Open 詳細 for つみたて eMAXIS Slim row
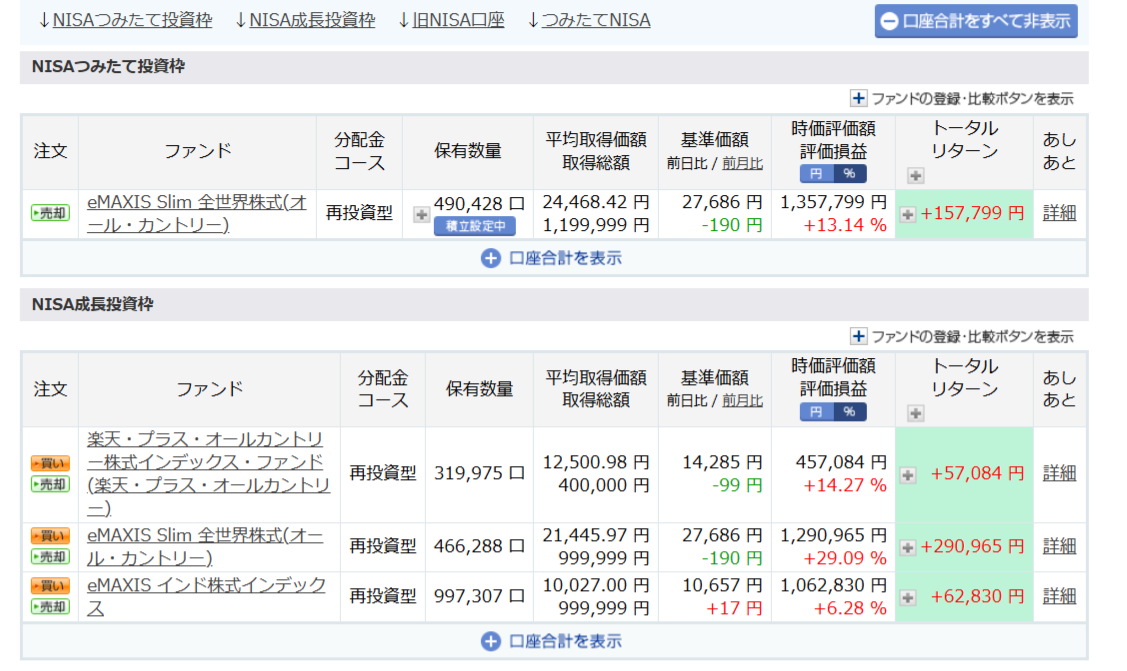Image resolution: width=1127 pixels, height=671 pixels. click(x=1059, y=213)
